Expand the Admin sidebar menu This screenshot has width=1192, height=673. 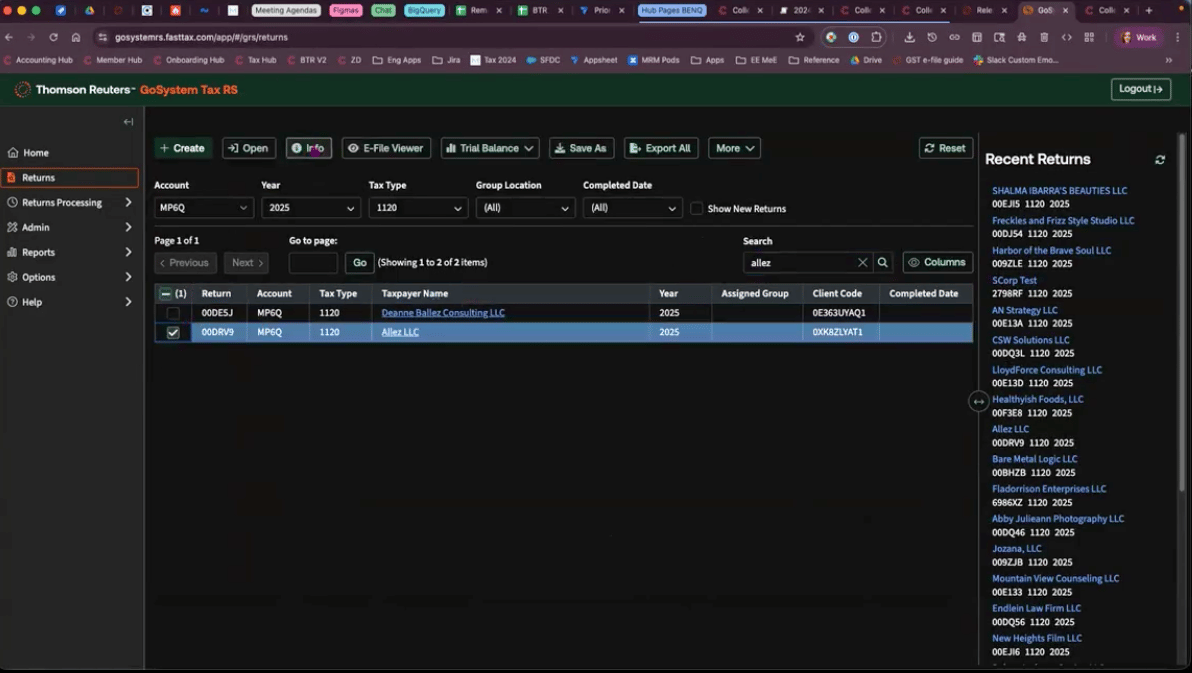[69, 227]
